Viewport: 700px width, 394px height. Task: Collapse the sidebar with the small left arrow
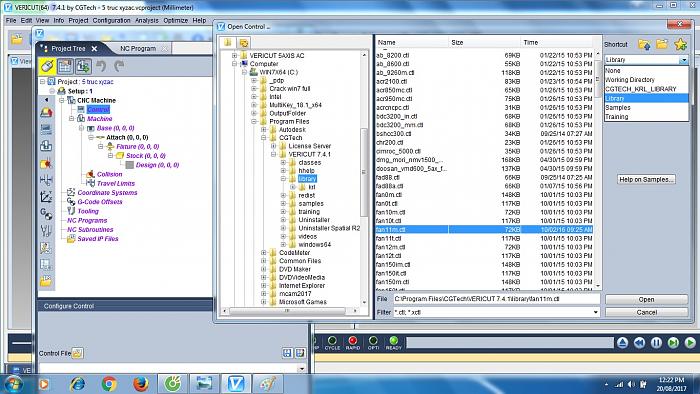pyautogui.click(x=46, y=100)
